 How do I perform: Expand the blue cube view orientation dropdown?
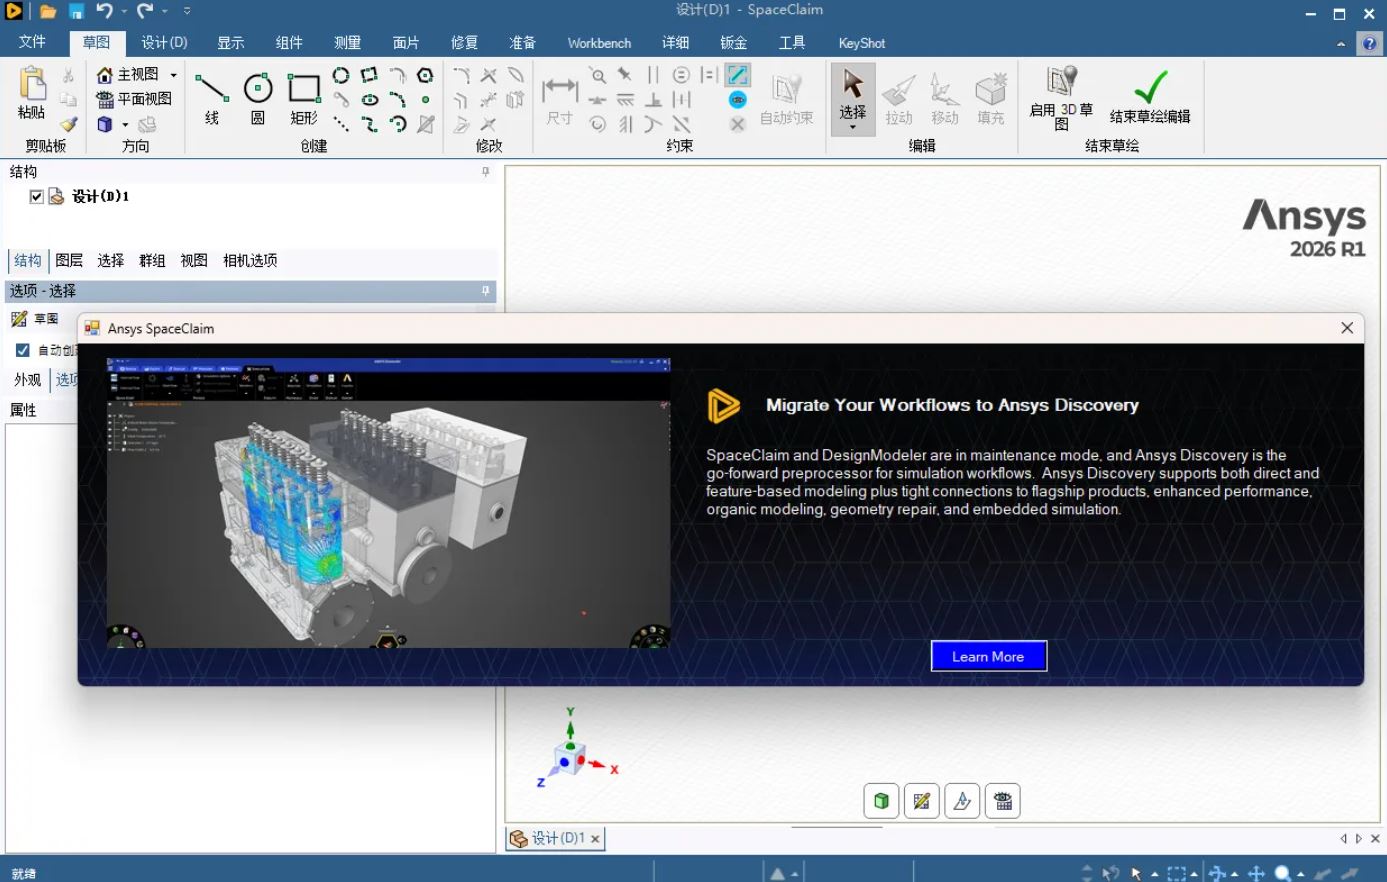pos(125,125)
